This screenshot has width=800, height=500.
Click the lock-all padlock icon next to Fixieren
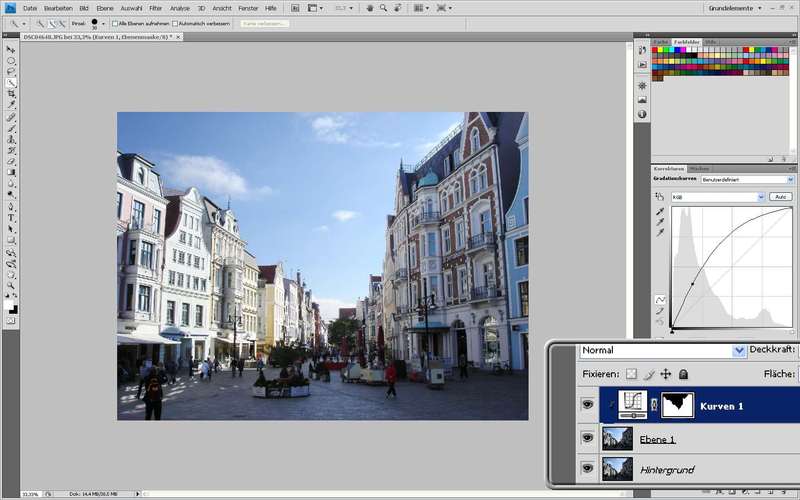click(x=684, y=374)
